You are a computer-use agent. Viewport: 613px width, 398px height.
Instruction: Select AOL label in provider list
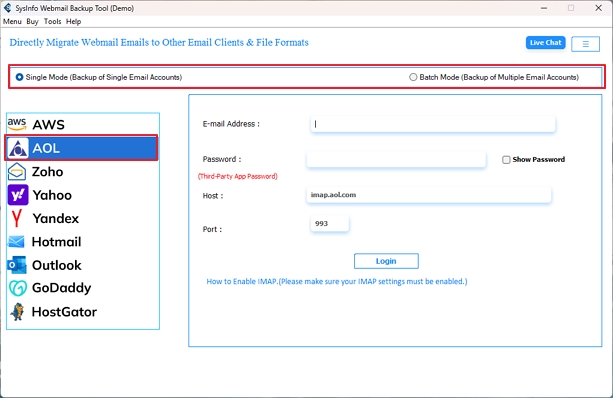[46, 148]
